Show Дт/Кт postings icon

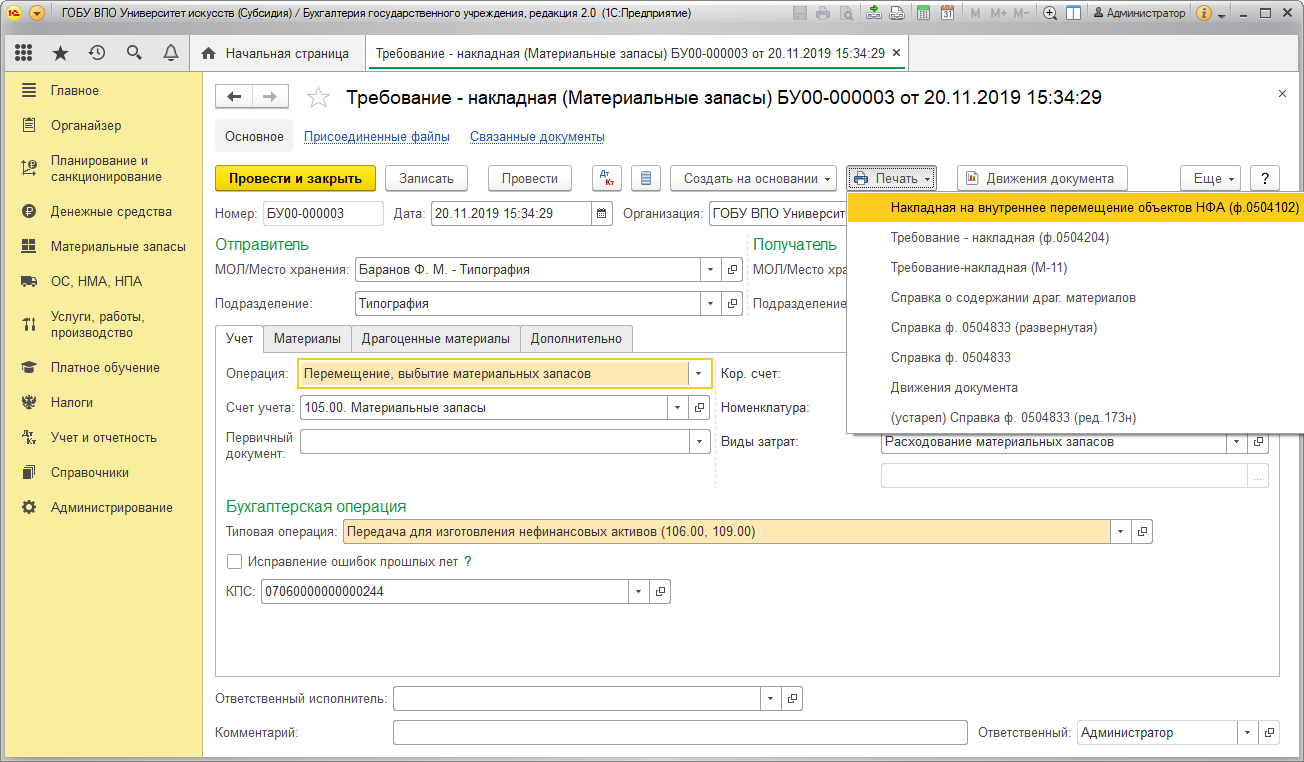tap(606, 178)
